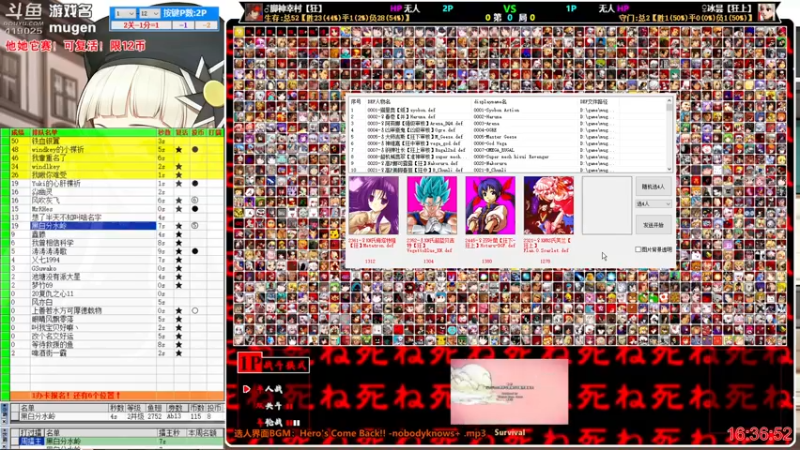Select the green '黑白分水岭' champion row

(121, 441)
